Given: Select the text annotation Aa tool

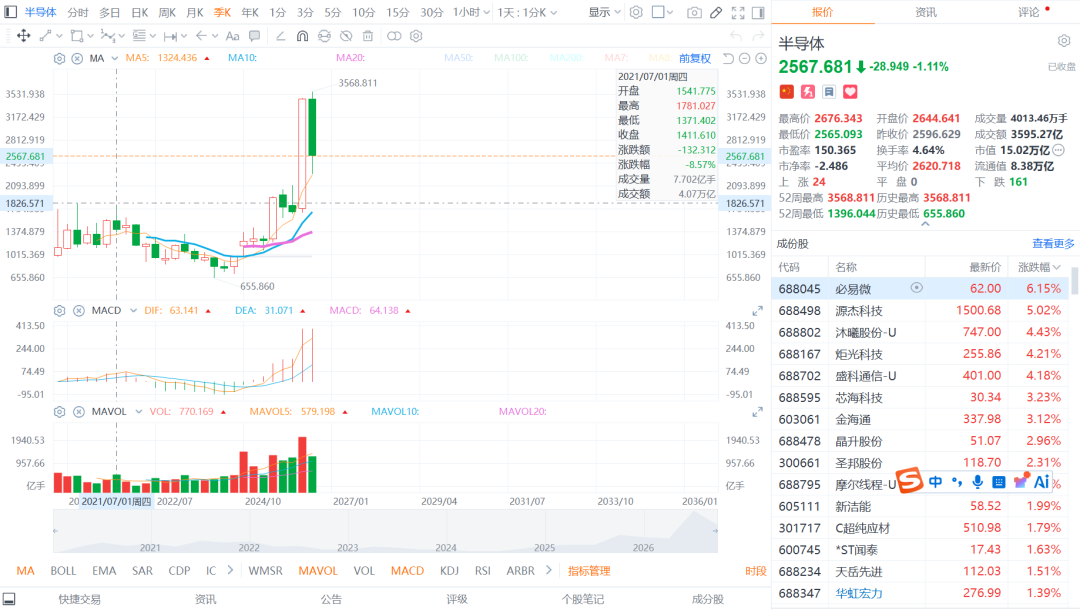Looking at the screenshot, I should [233, 36].
